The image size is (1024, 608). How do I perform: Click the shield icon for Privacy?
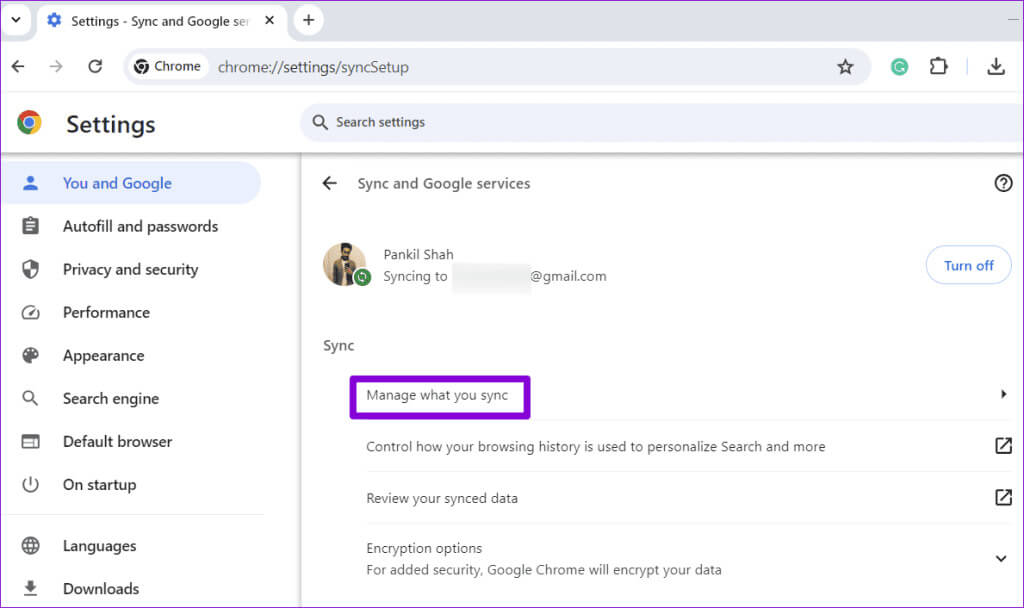30,269
